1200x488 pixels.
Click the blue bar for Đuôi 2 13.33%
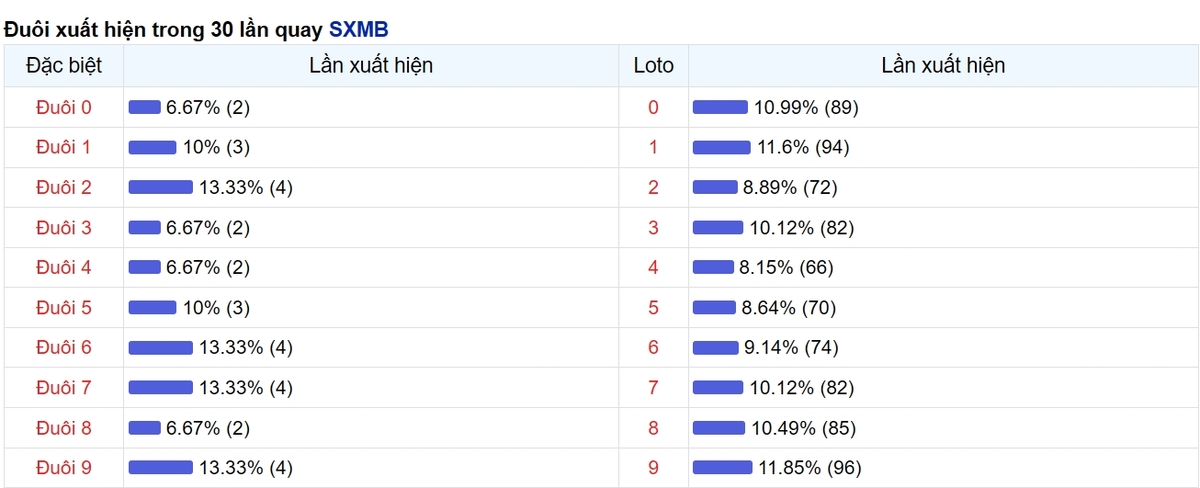tap(161, 187)
